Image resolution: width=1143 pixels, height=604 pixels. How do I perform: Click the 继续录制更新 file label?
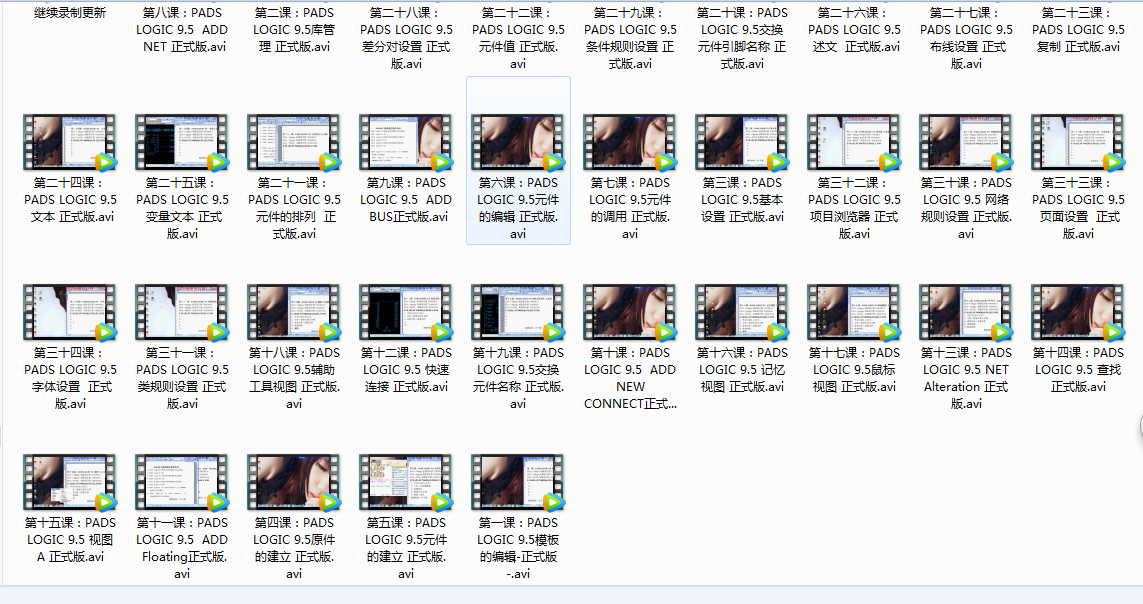[70, 12]
